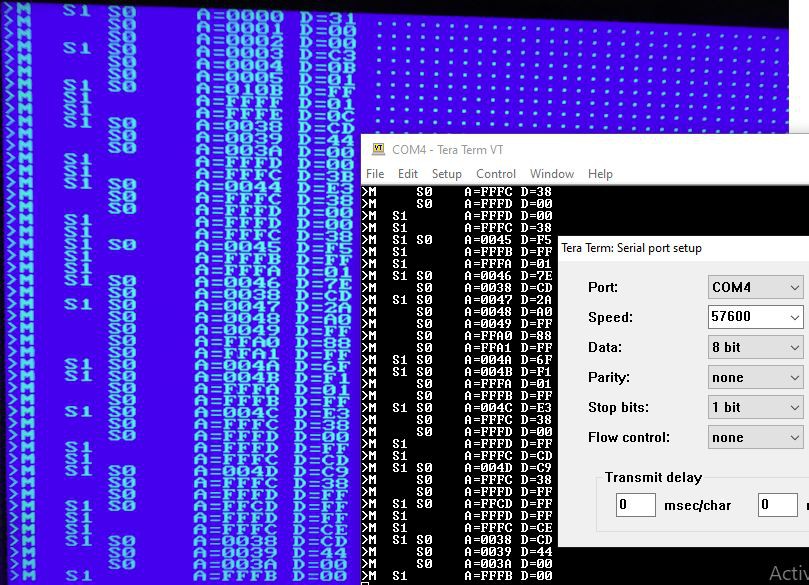Open the Setup menu in Tera Term
The image size is (809, 585).
pyautogui.click(x=447, y=174)
